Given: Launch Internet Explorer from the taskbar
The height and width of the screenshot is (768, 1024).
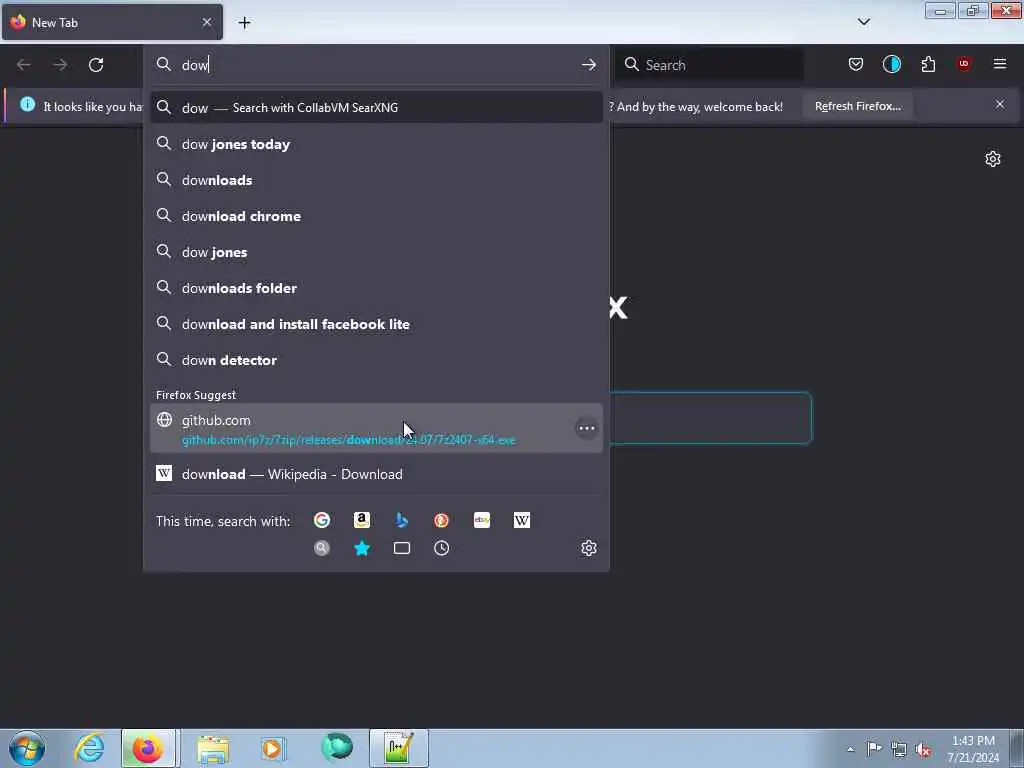Looking at the screenshot, I should (89, 748).
